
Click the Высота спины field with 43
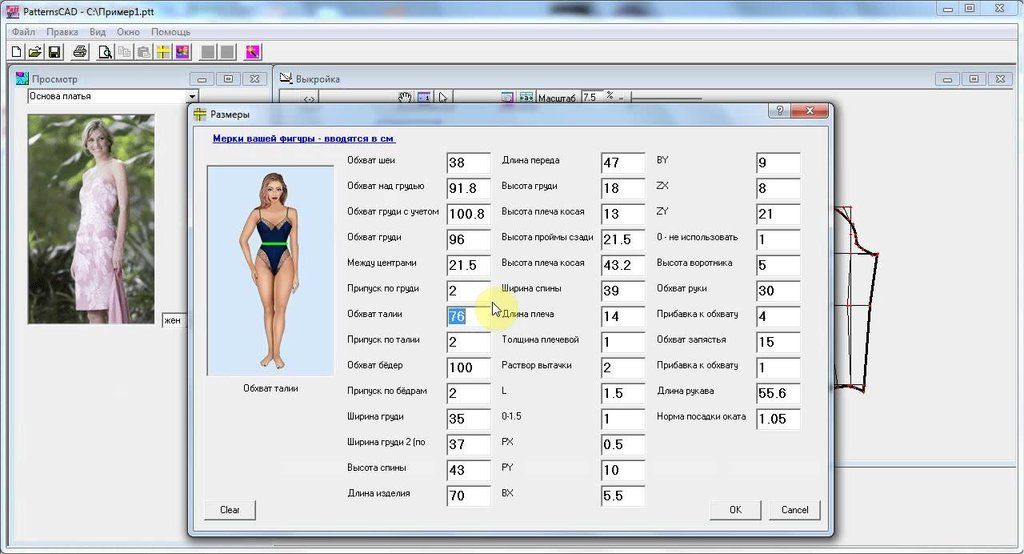tap(468, 470)
